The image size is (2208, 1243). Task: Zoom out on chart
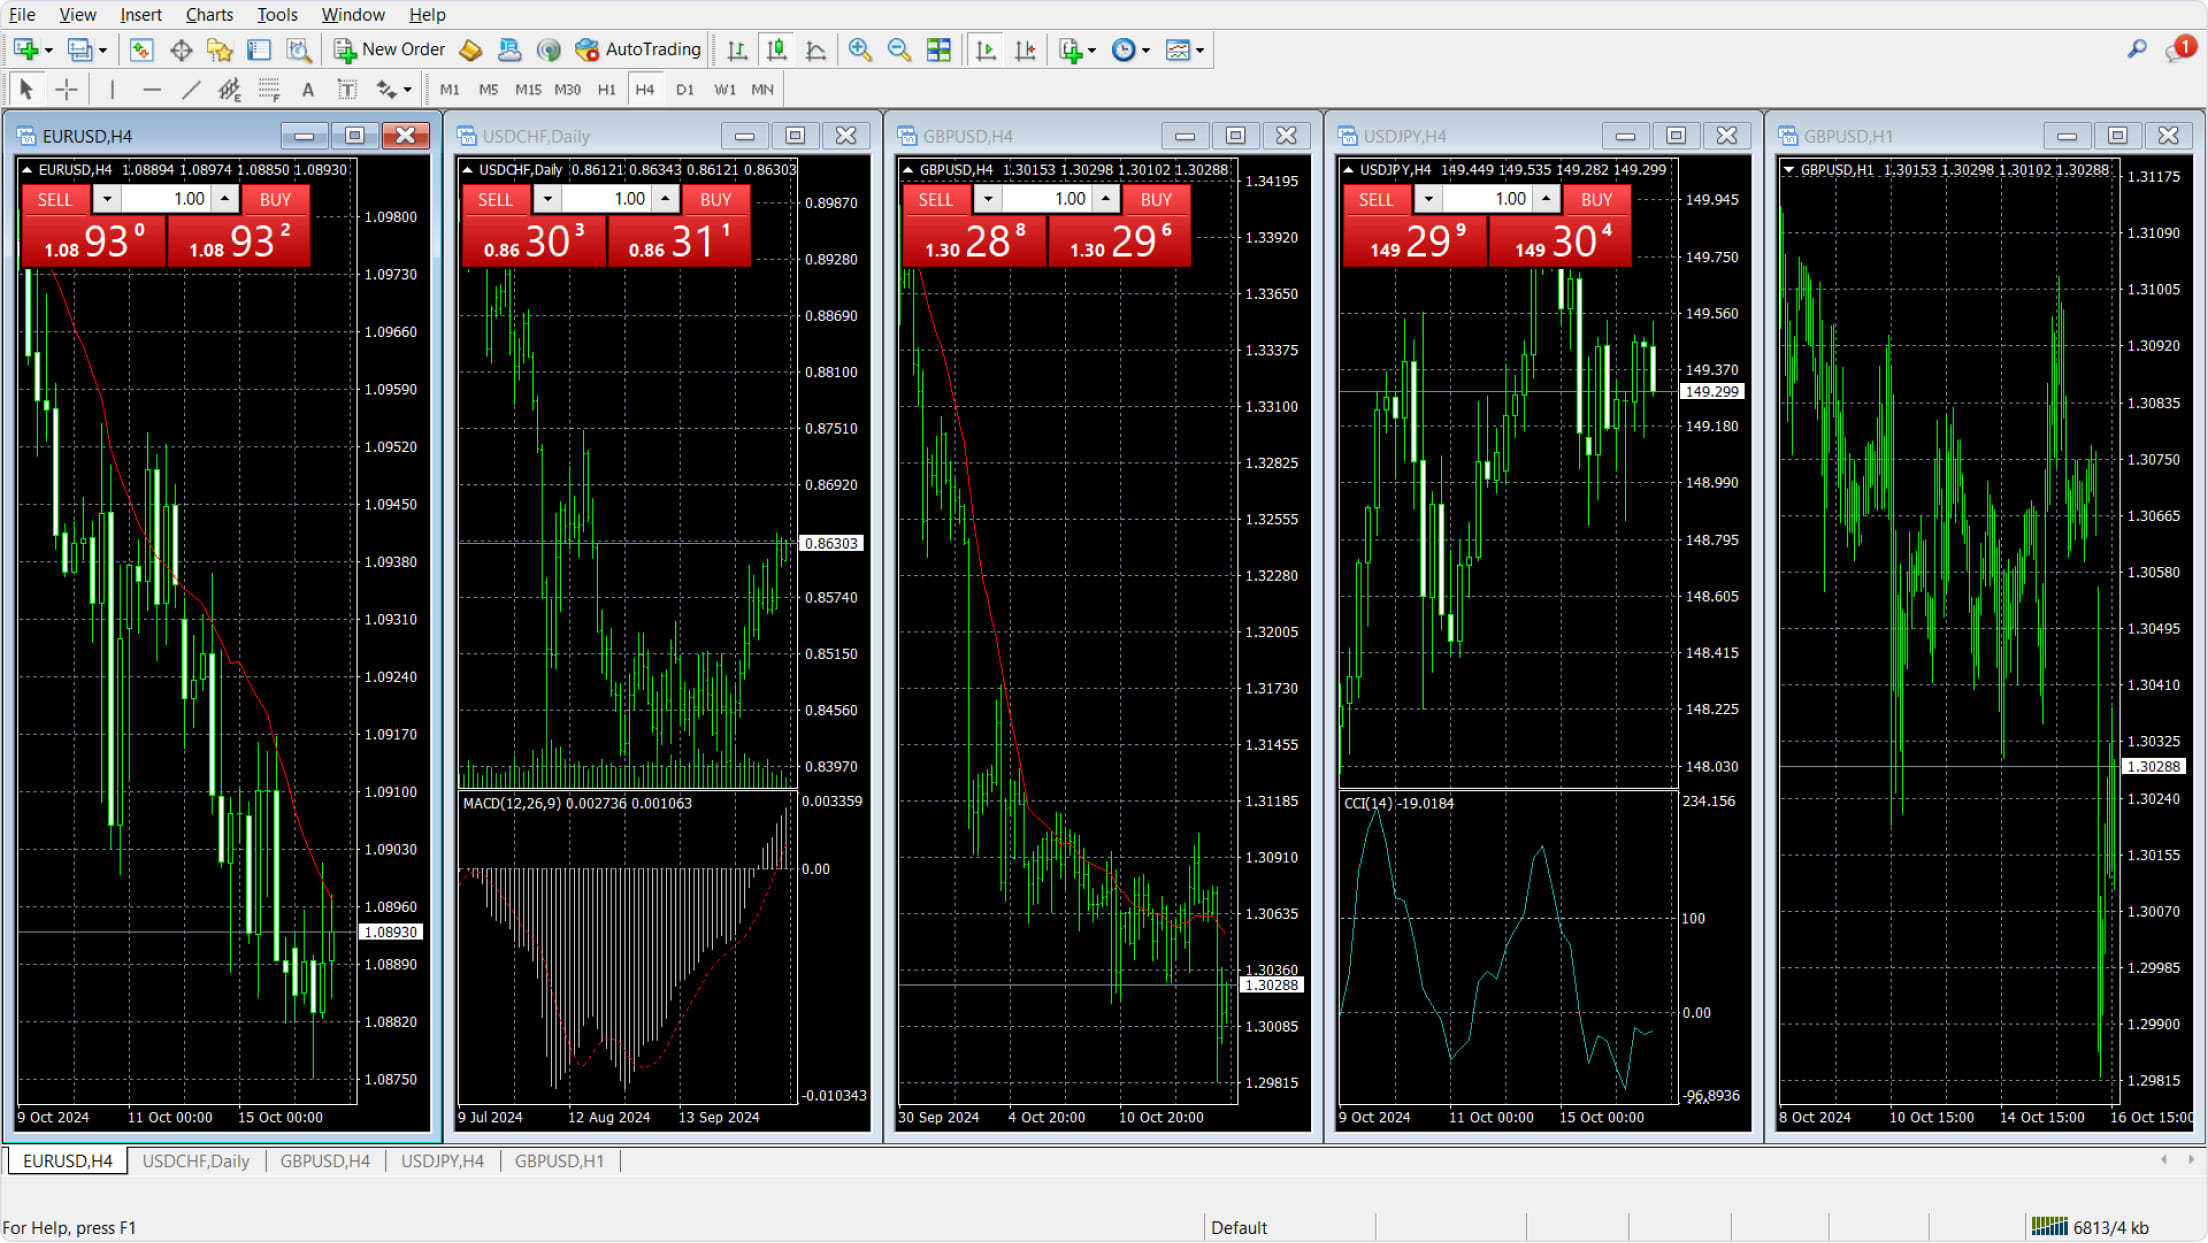tap(899, 49)
